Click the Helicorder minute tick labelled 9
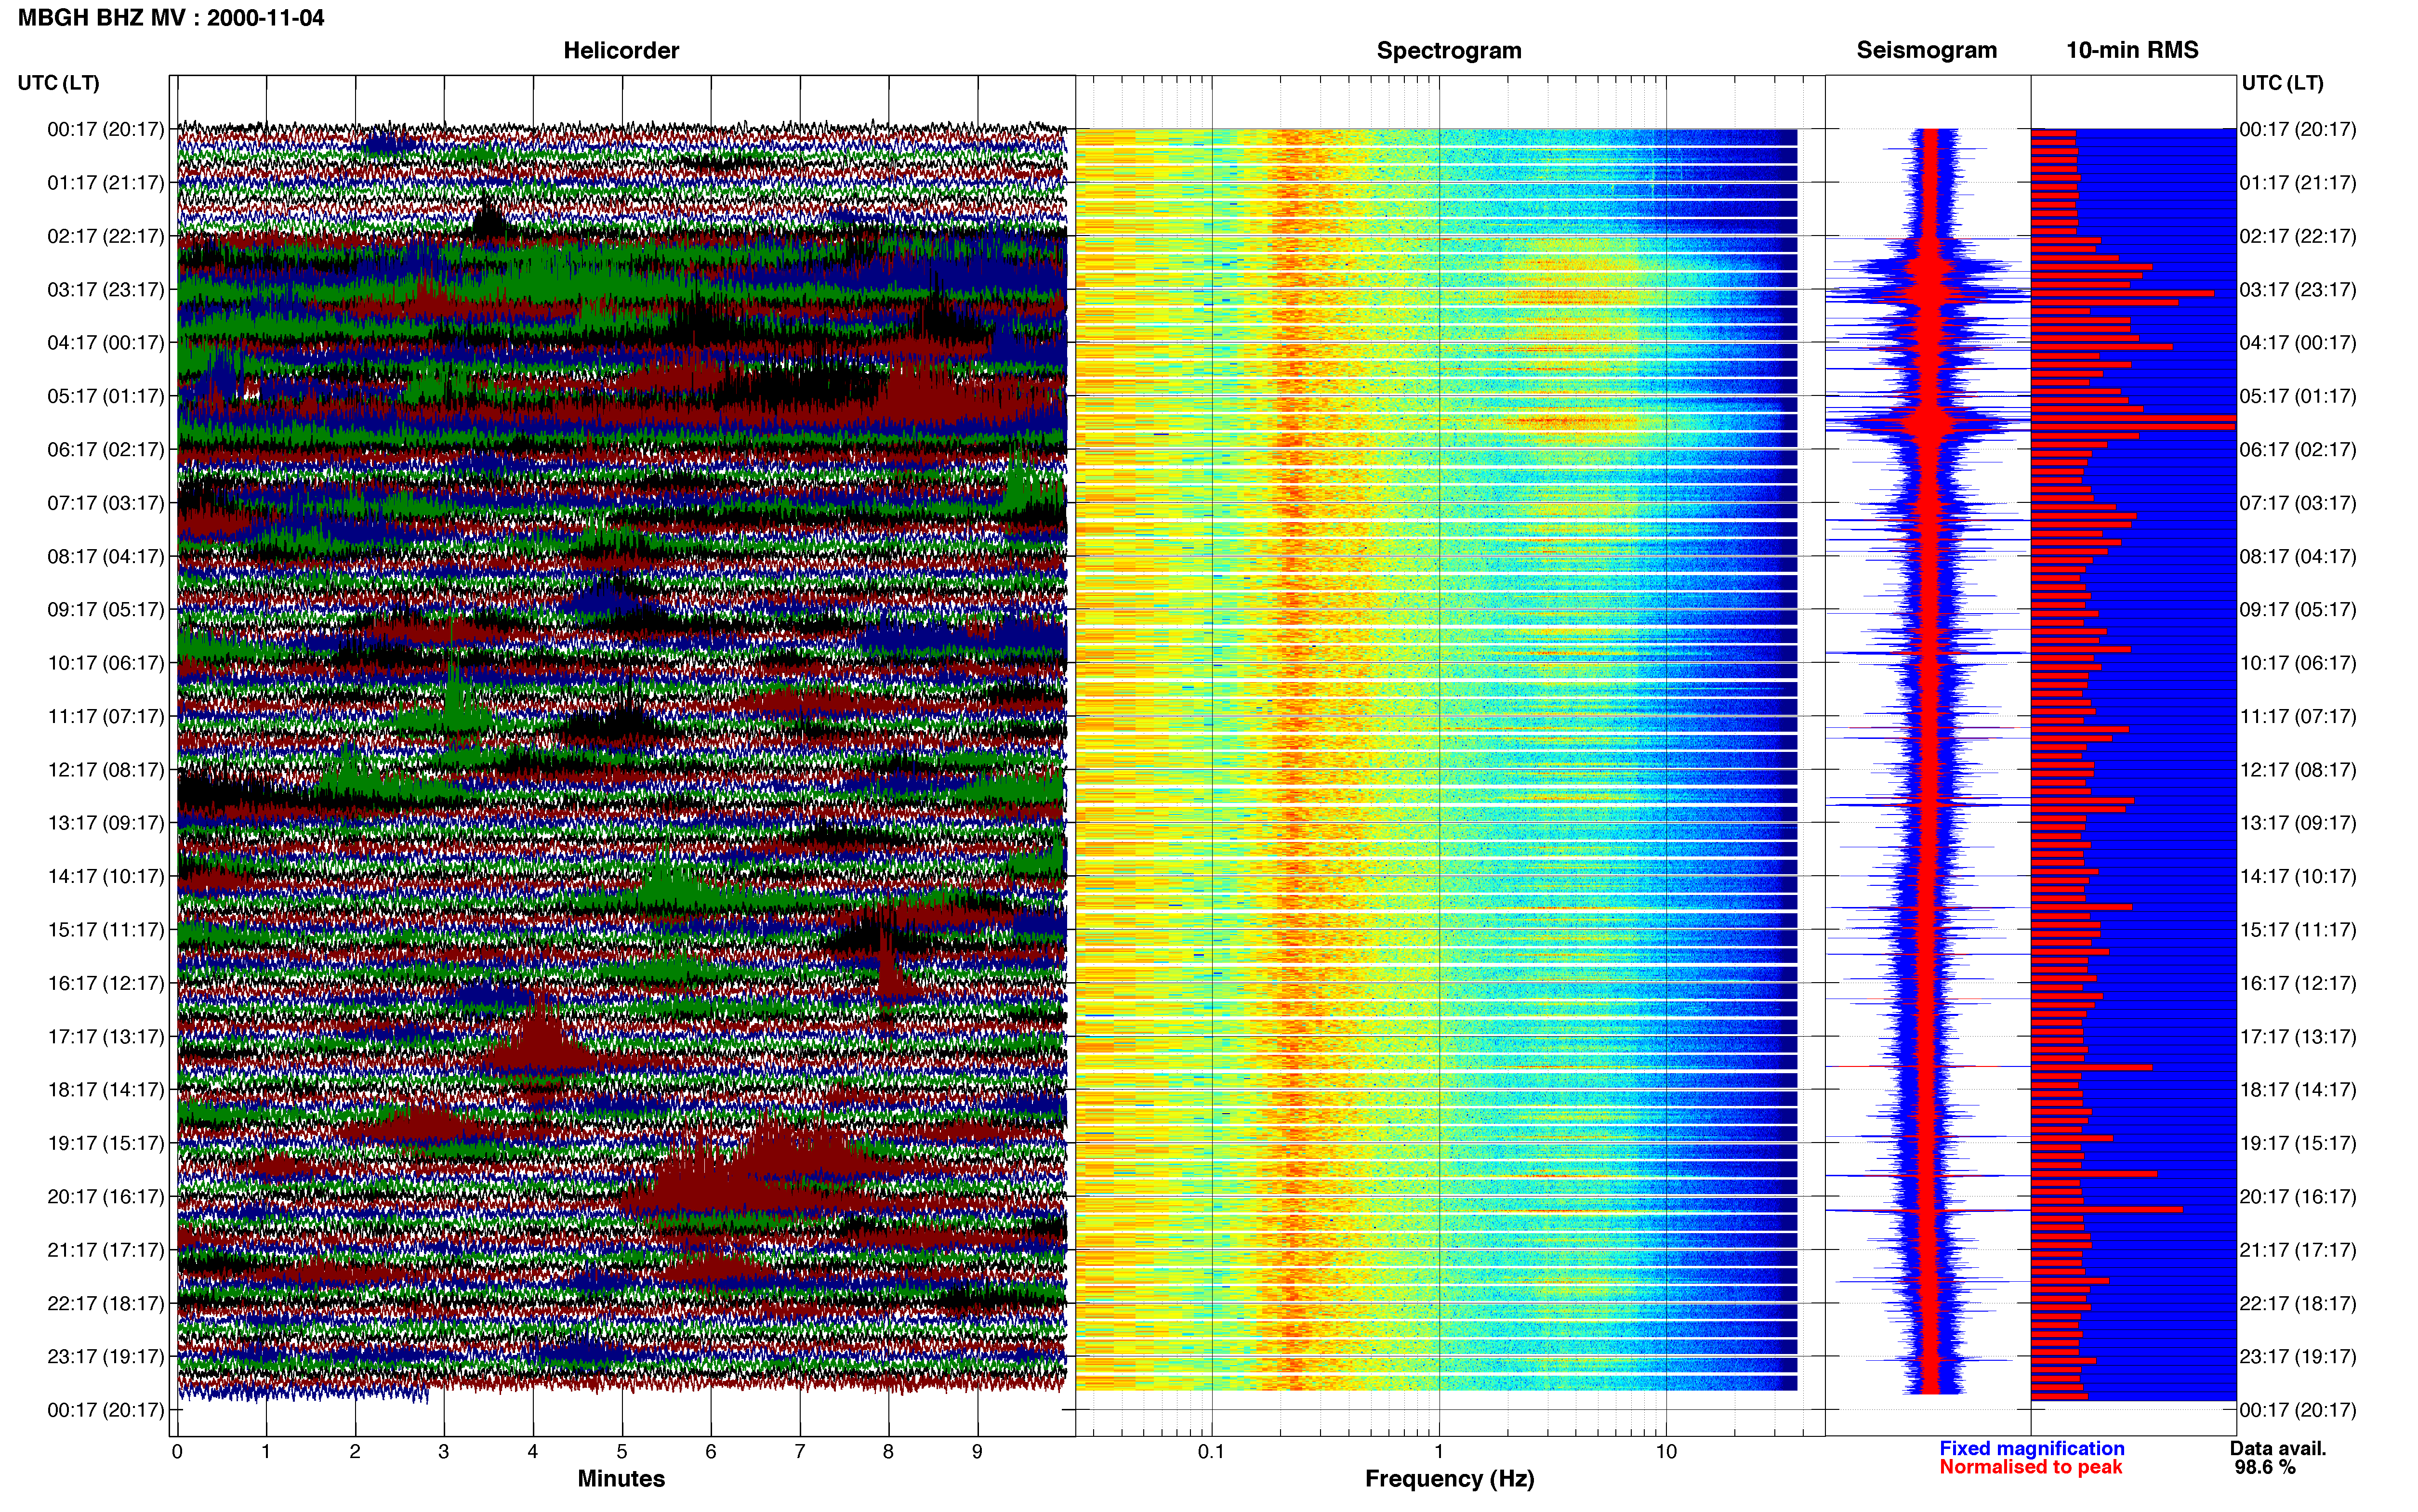The height and width of the screenshot is (1512, 2418). 977,1452
